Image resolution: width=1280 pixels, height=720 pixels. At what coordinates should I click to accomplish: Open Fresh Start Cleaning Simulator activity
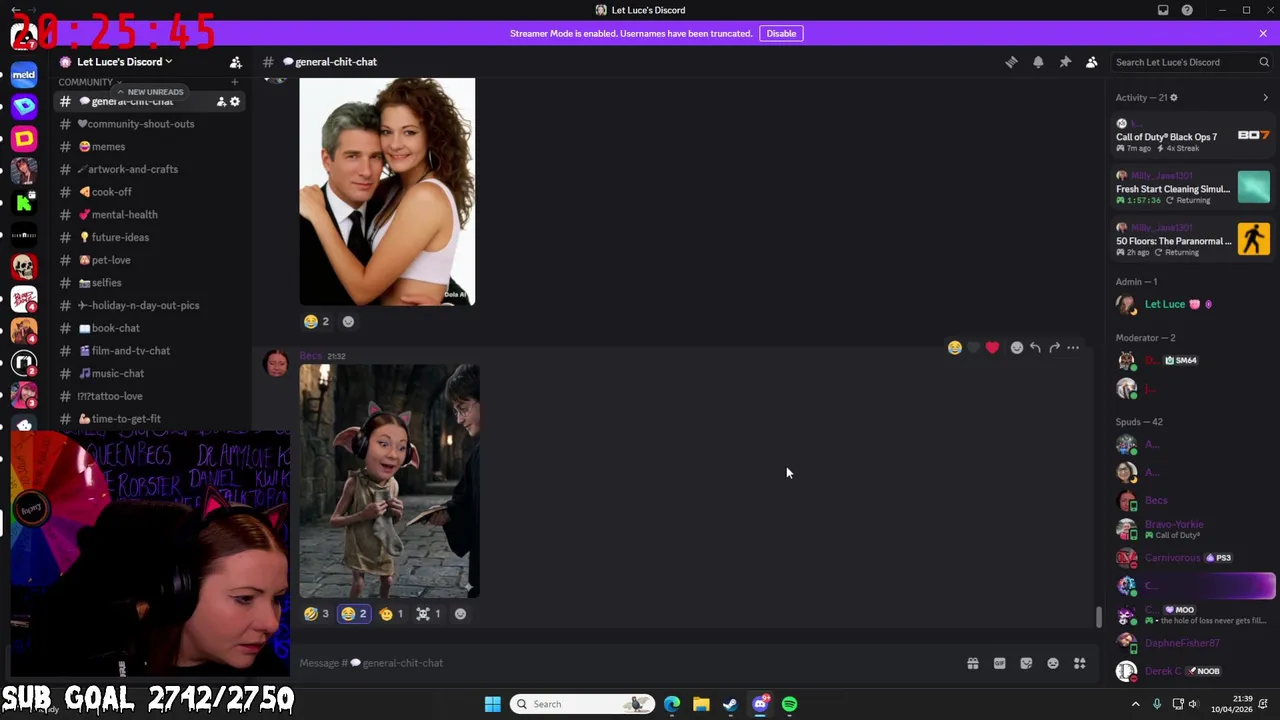[1193, 188]
